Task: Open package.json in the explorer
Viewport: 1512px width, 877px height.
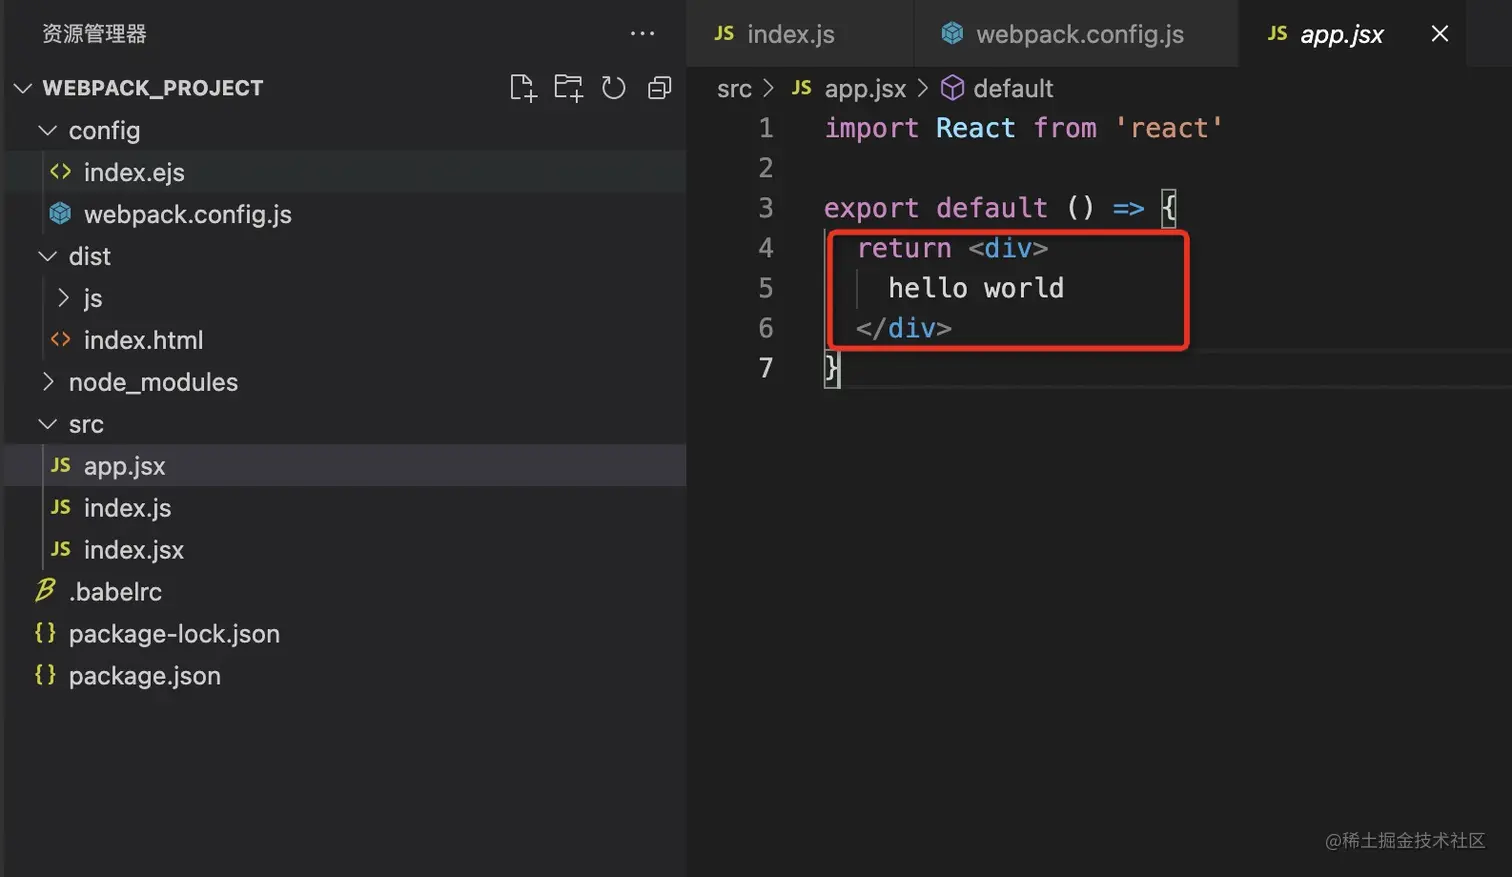Action: pyautogui.click(x=345, y=676)
